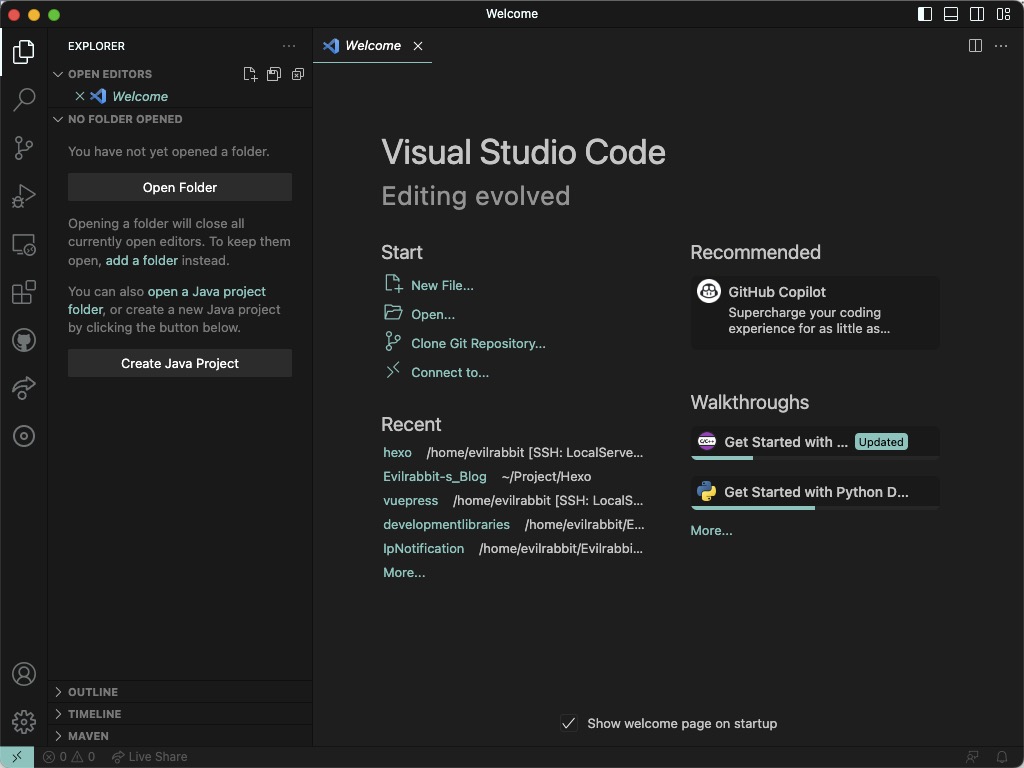Open Accounts icon in activity bar
This screenshot has width=1024, height=768.
coord(24,674)
